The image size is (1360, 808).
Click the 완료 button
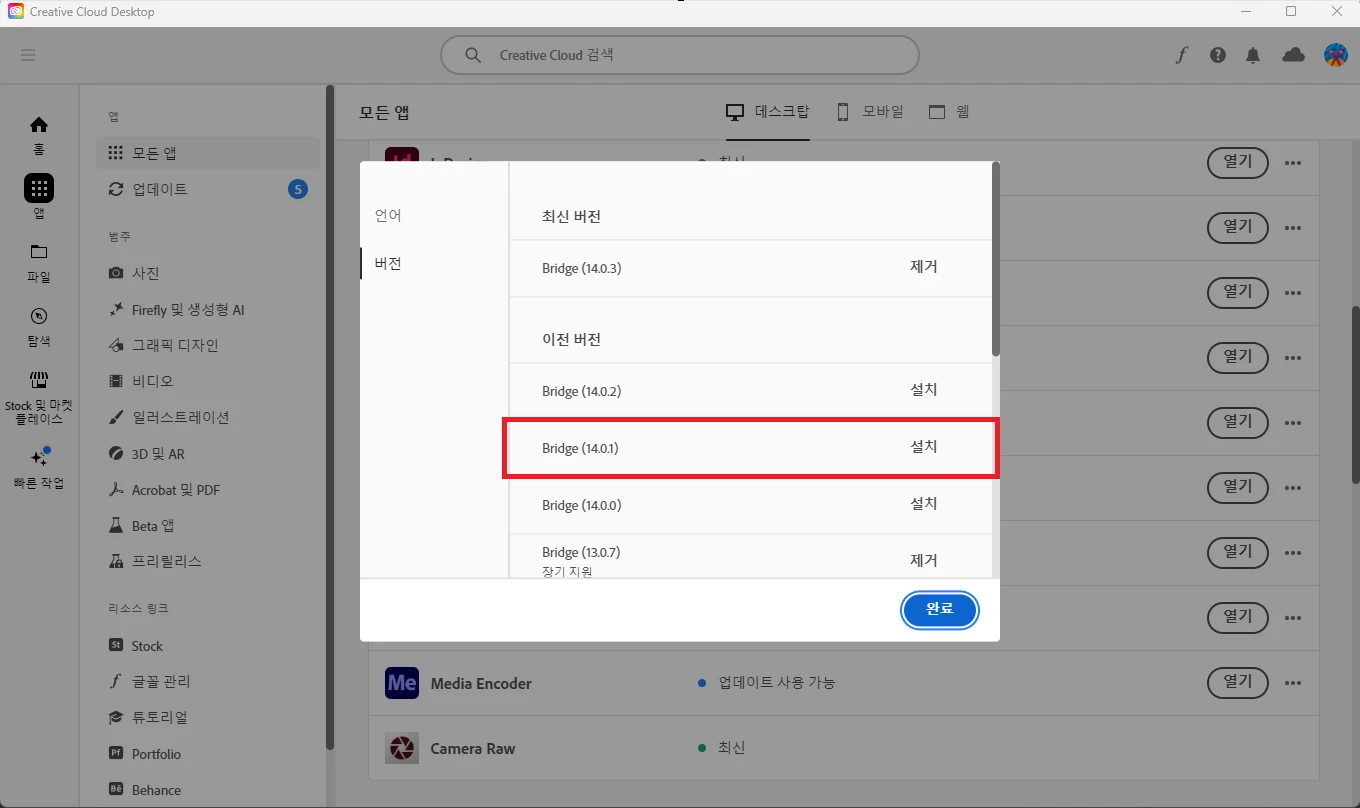[x=939, y=609]
